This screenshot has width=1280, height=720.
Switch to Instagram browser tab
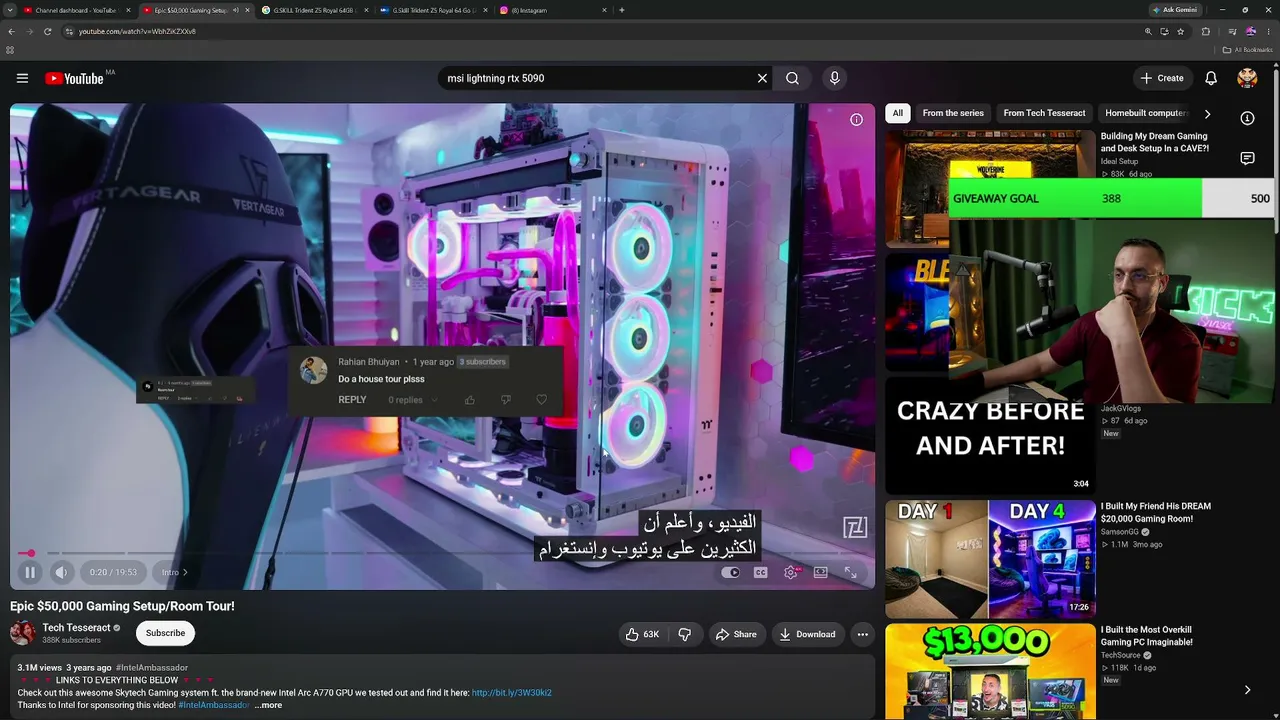click(552, 10)
